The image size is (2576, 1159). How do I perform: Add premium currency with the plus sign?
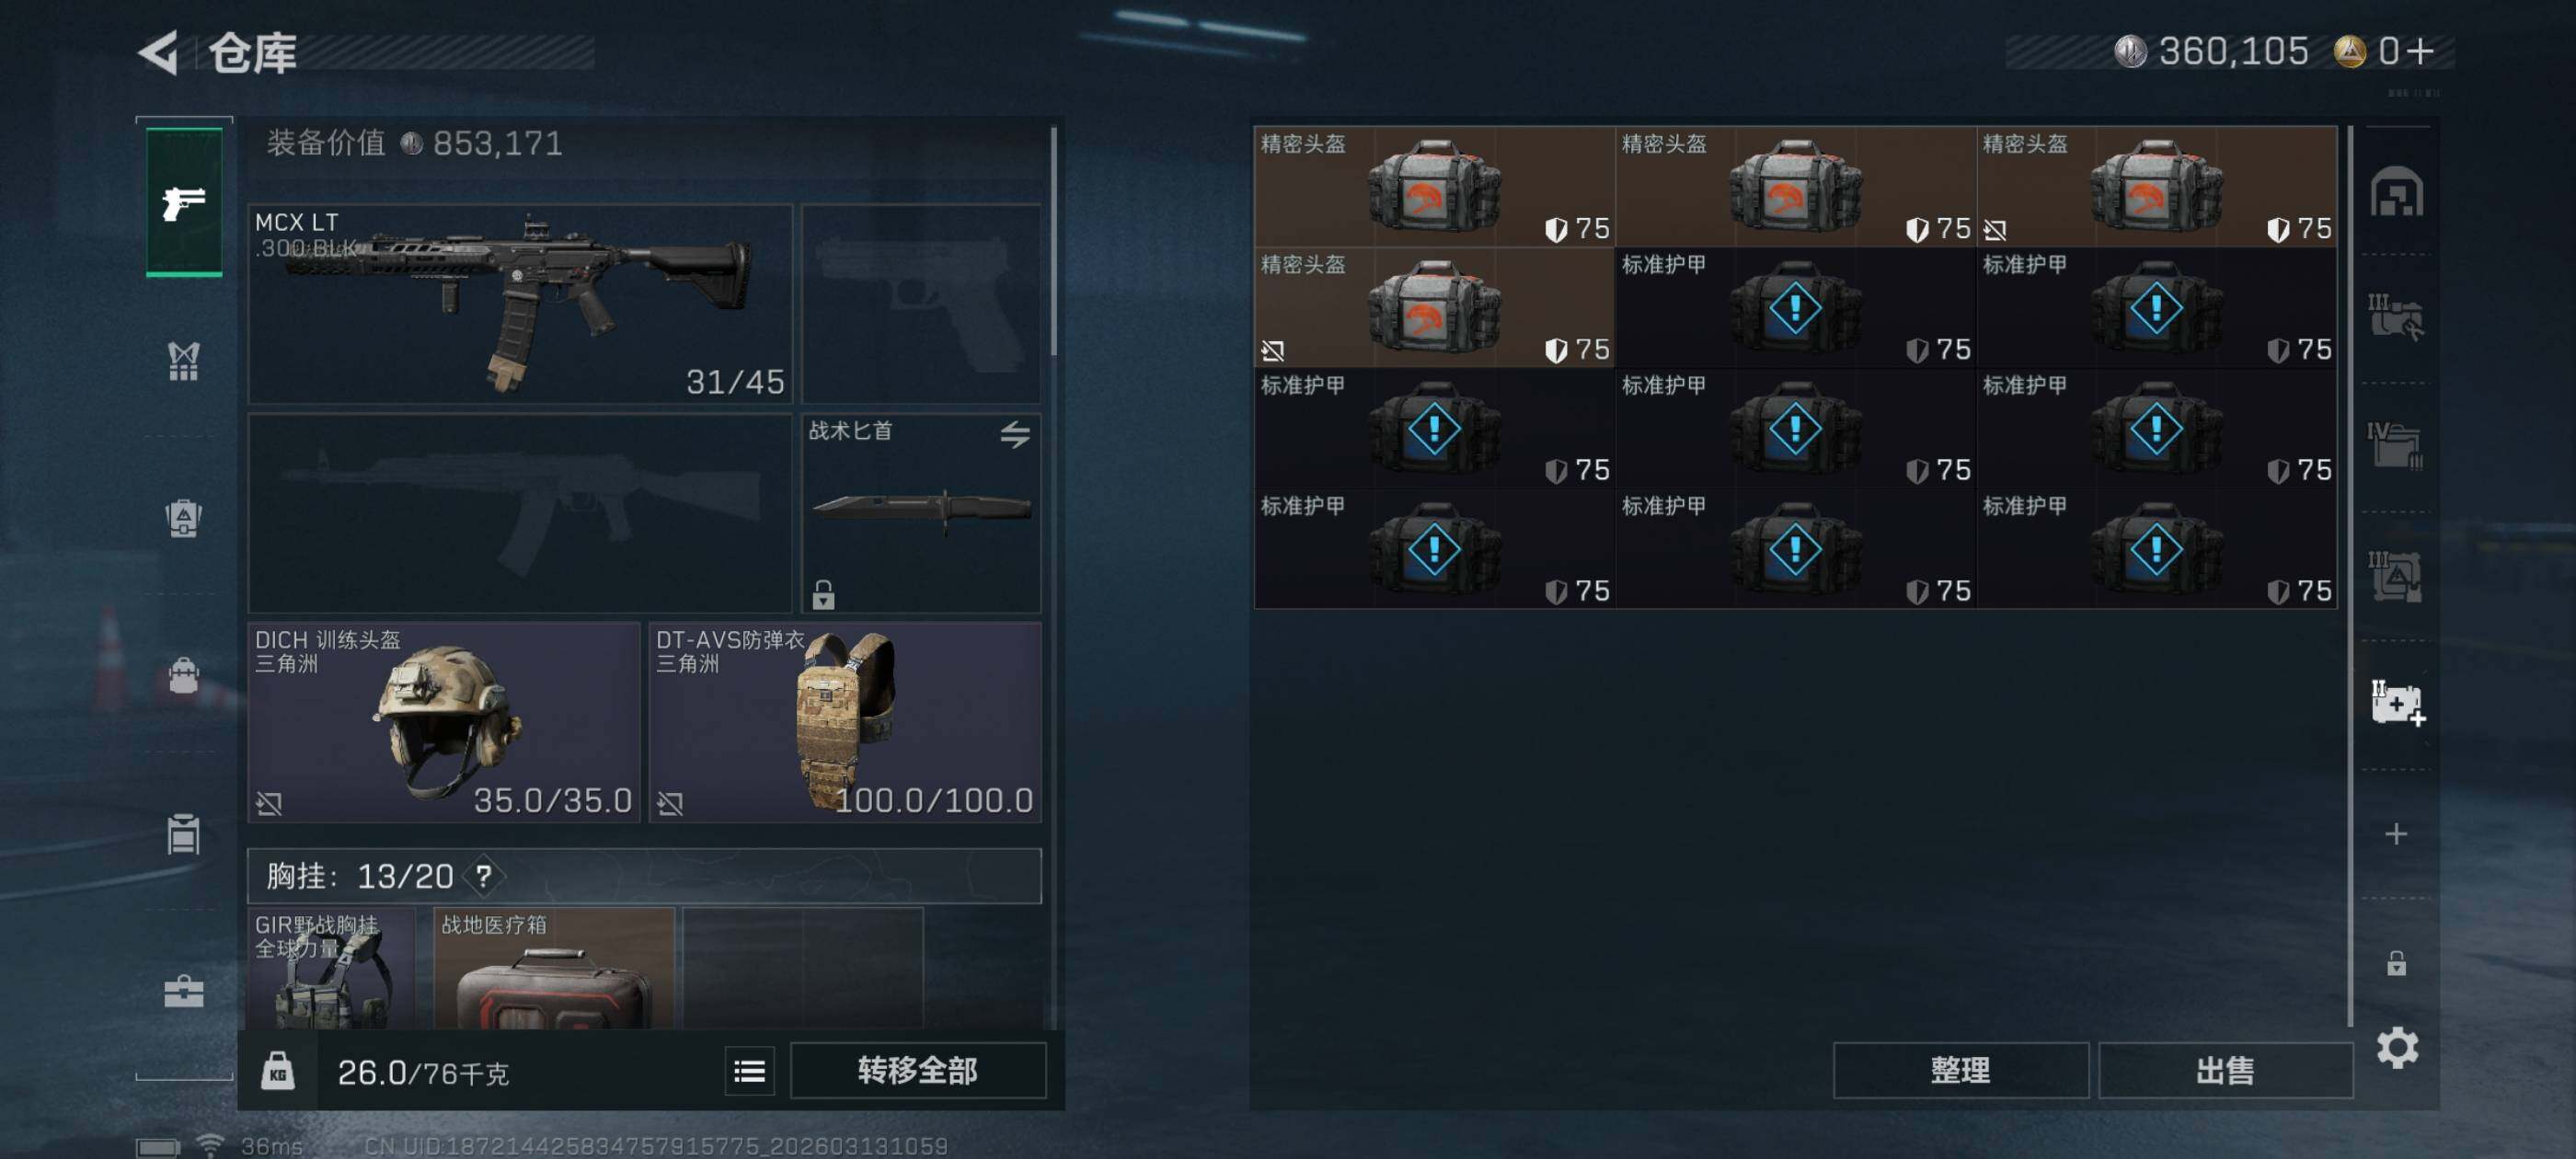2421,51
